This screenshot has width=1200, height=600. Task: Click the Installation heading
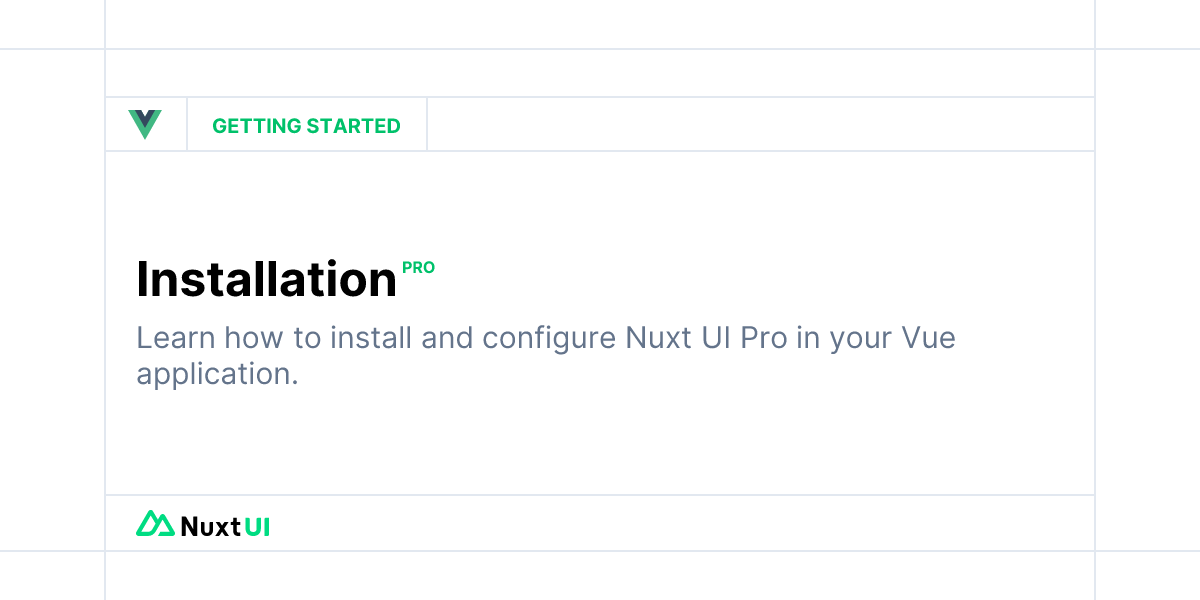(266, 279)
